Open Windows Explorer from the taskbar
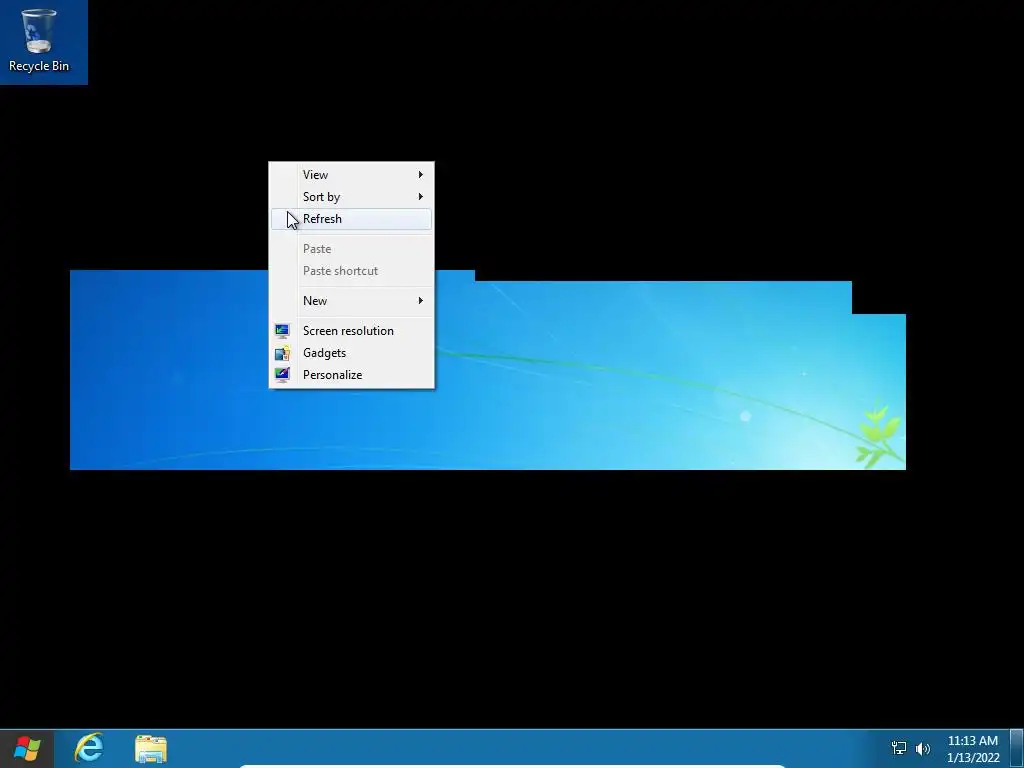Viewport: 1024px width, 768px height. (151, 749)
